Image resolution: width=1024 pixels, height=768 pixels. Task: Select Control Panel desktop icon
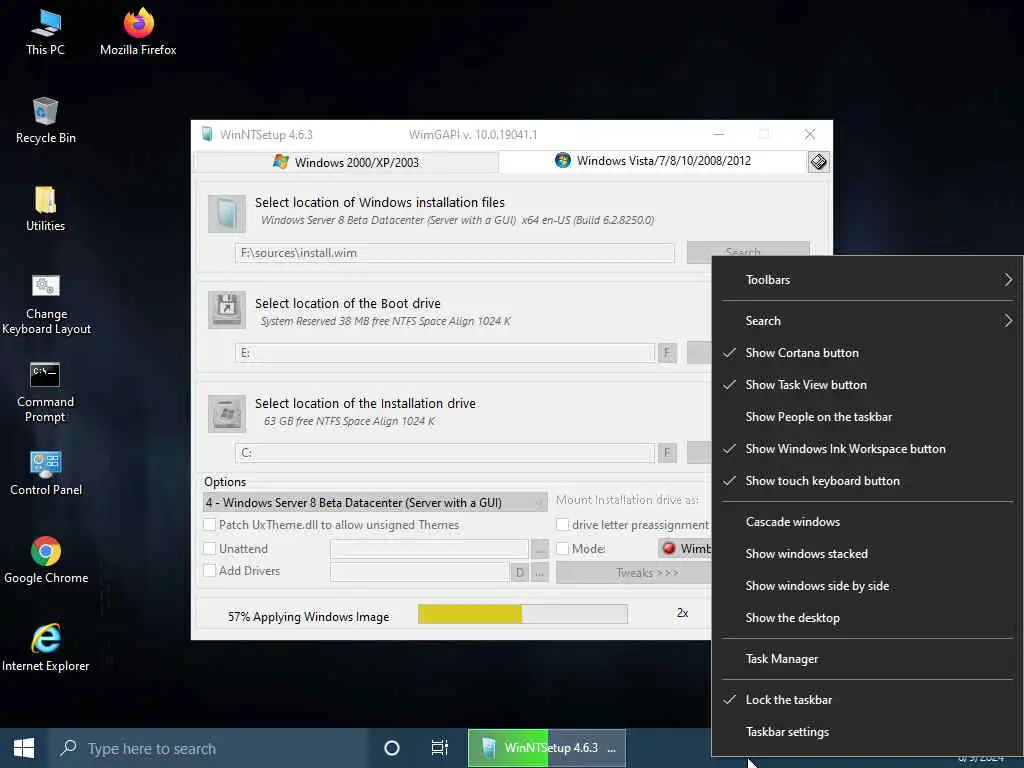tap(46, 473)
